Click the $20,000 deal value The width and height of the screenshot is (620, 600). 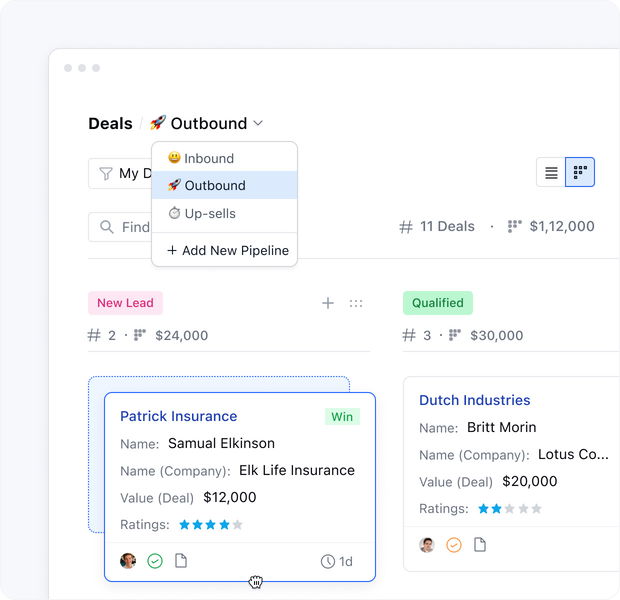(x=529, y=481)
